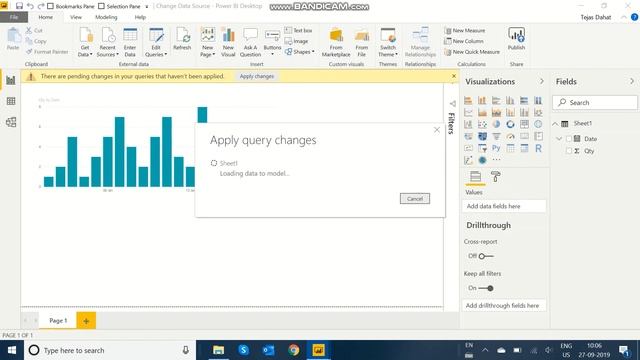640x360 pixels.
Task: Open the Fields well tab in Visualizations
Action: (x=475, y=177)
